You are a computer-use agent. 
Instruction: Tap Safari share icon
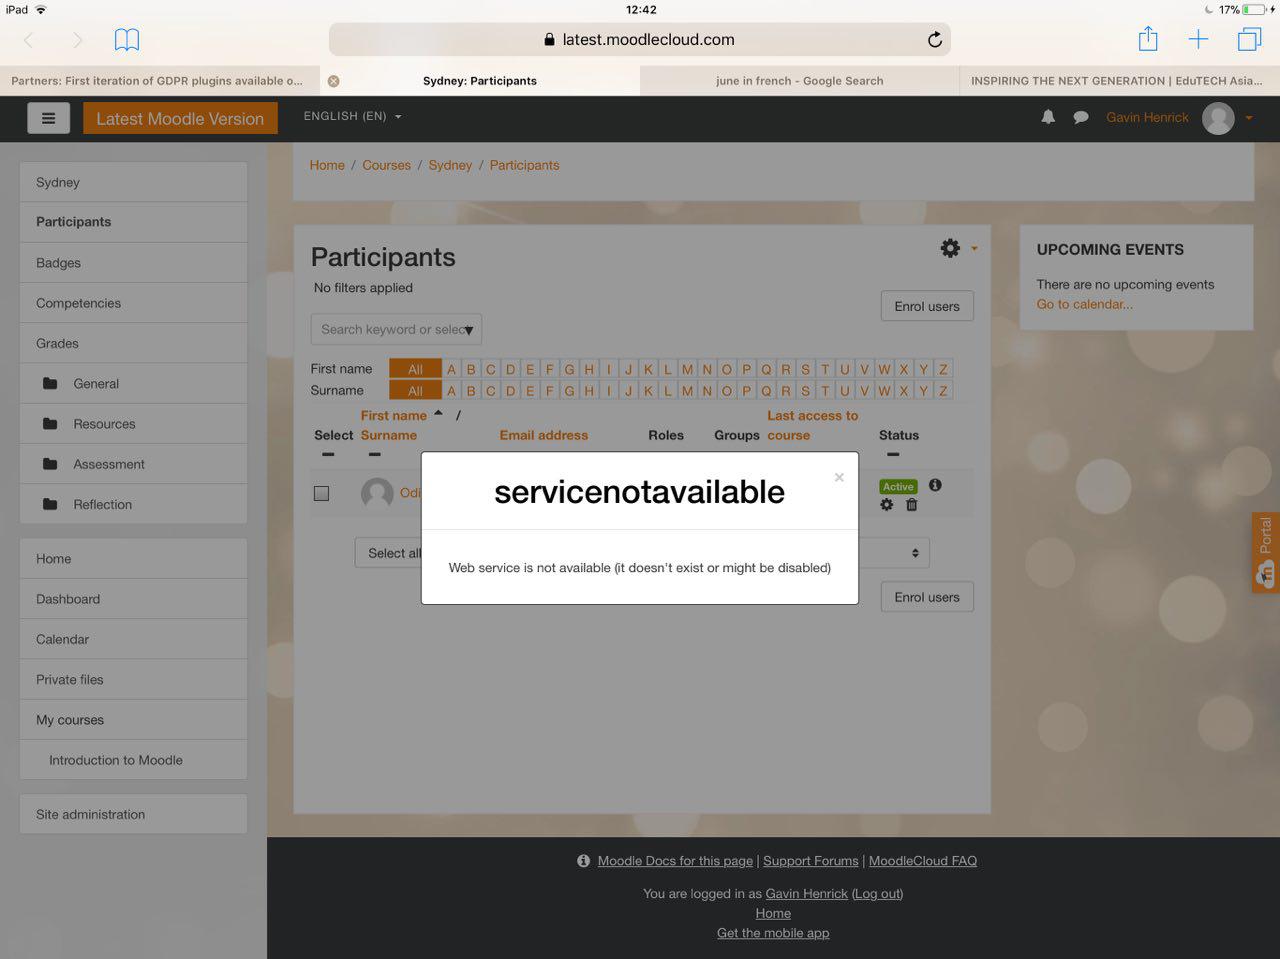point(1148,39)
